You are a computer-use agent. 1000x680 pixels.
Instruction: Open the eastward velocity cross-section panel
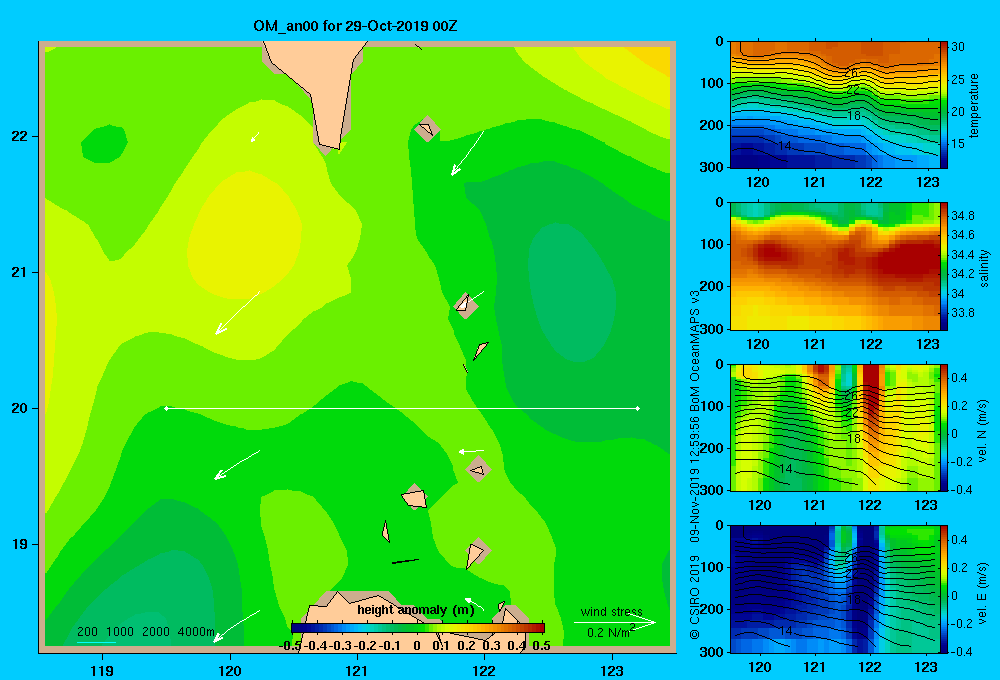click(x=835, y=589)
